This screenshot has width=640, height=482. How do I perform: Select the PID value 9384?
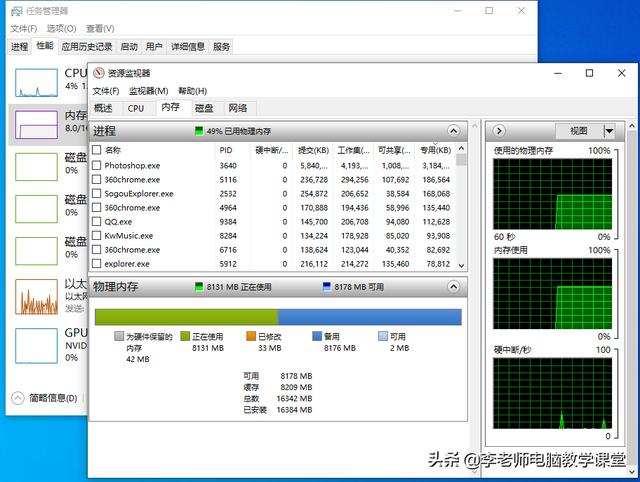point(228,222)
